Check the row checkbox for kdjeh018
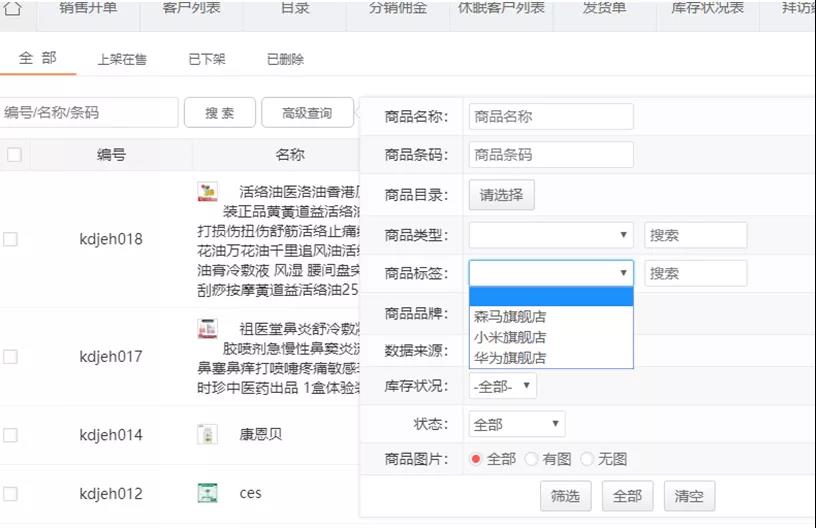The image size is (816, 528). (10, 239)
